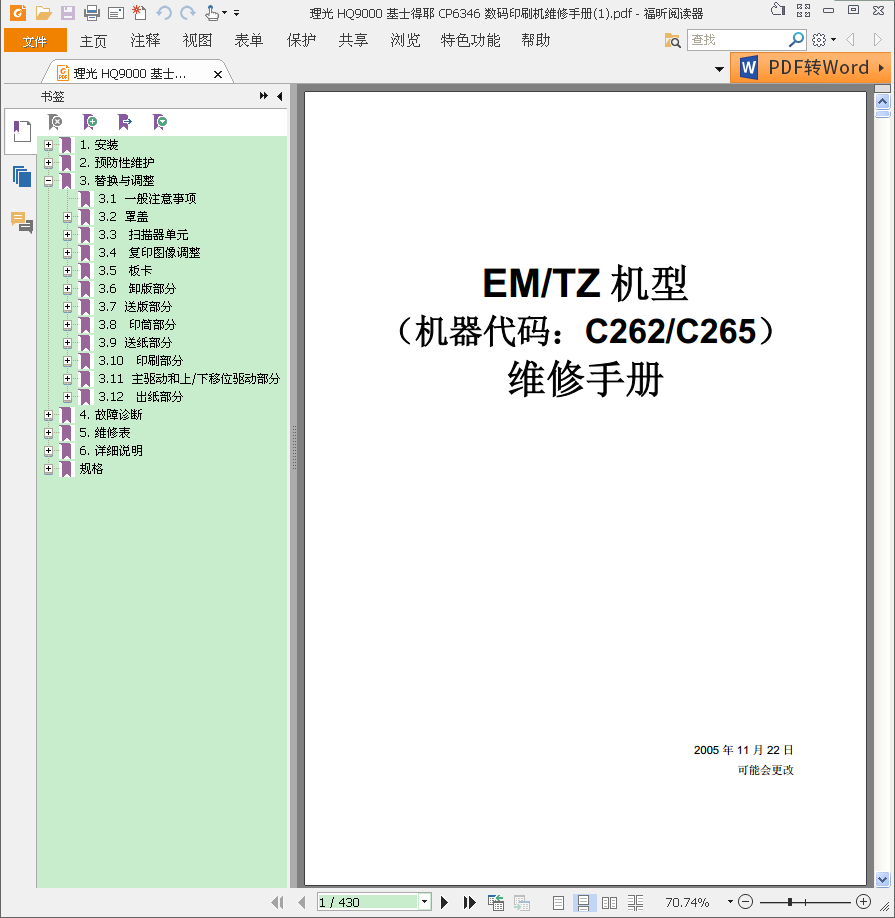Collapse the 3. 替换与调整 bookmark
The width and height of the screenshot is (895, 918).
coord(49,181)
